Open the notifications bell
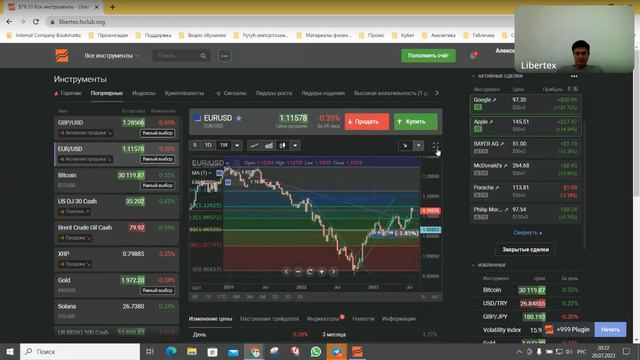Screen dimensions: 640x360 pyautogui.click(x=473, y=56)
